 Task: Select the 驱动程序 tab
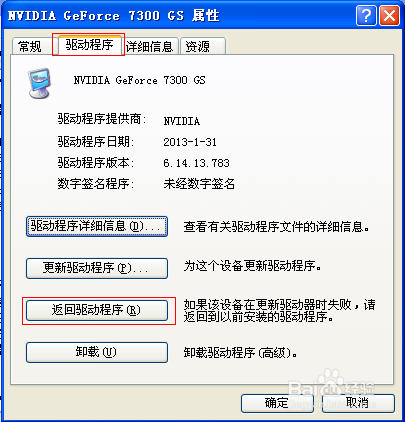point(89,44)
